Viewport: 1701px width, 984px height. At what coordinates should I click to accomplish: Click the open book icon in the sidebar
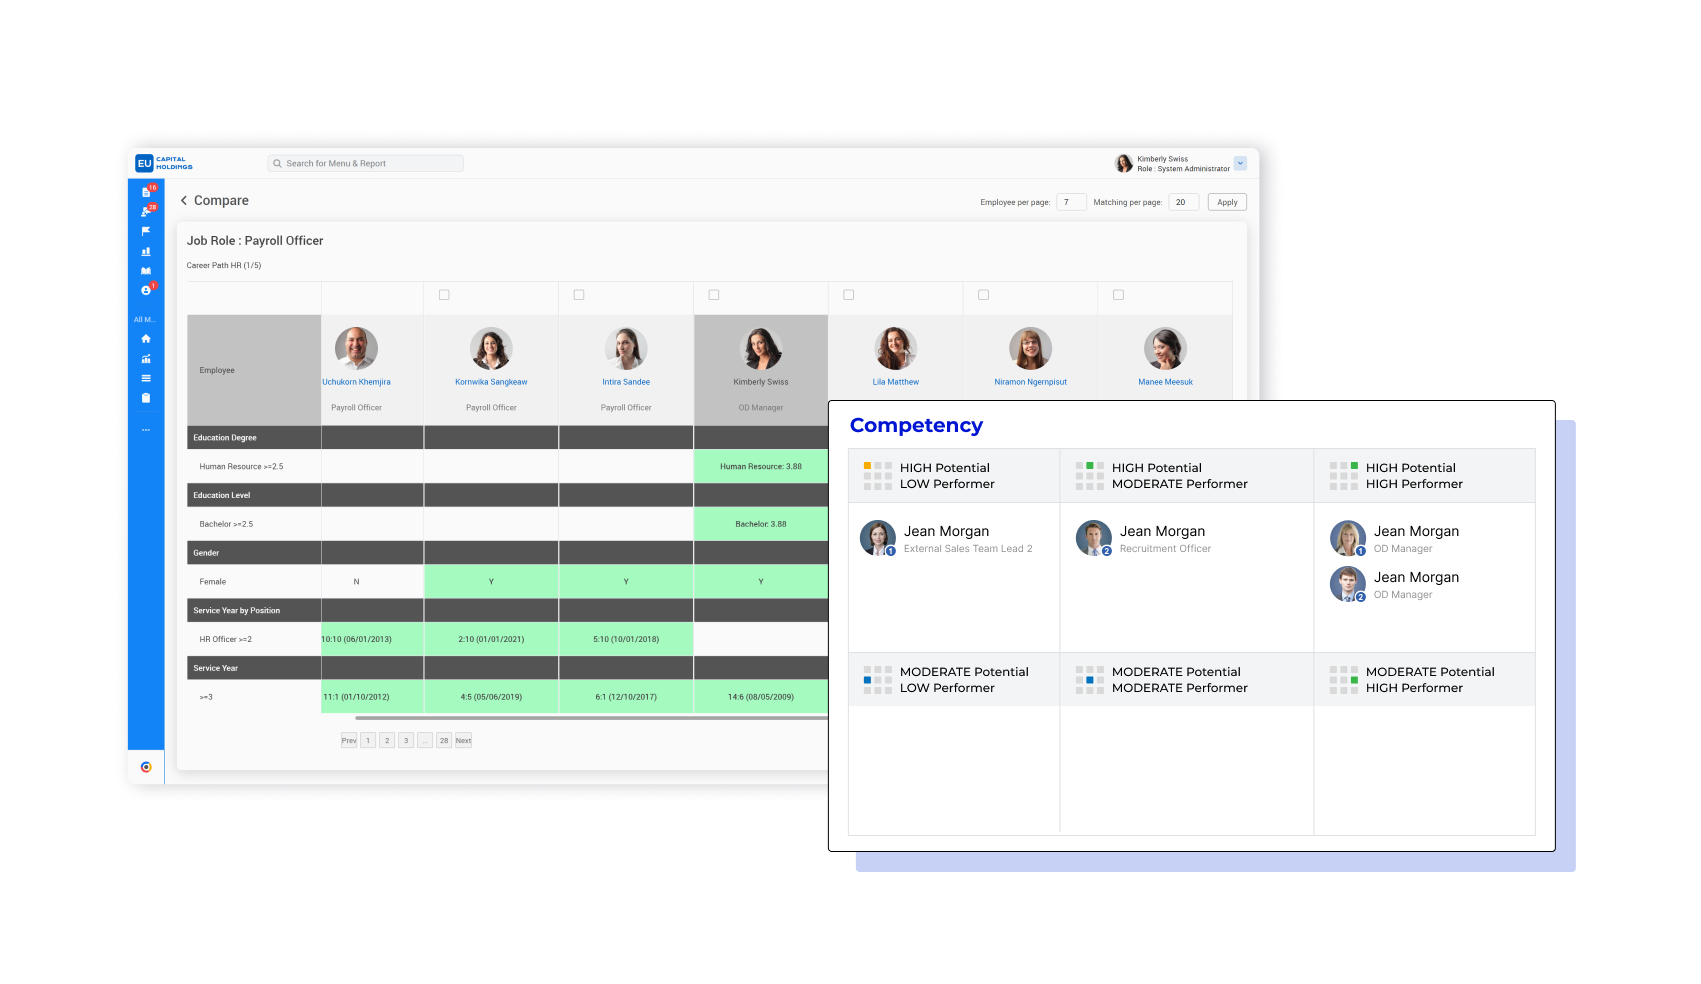[x=146, y=271]
